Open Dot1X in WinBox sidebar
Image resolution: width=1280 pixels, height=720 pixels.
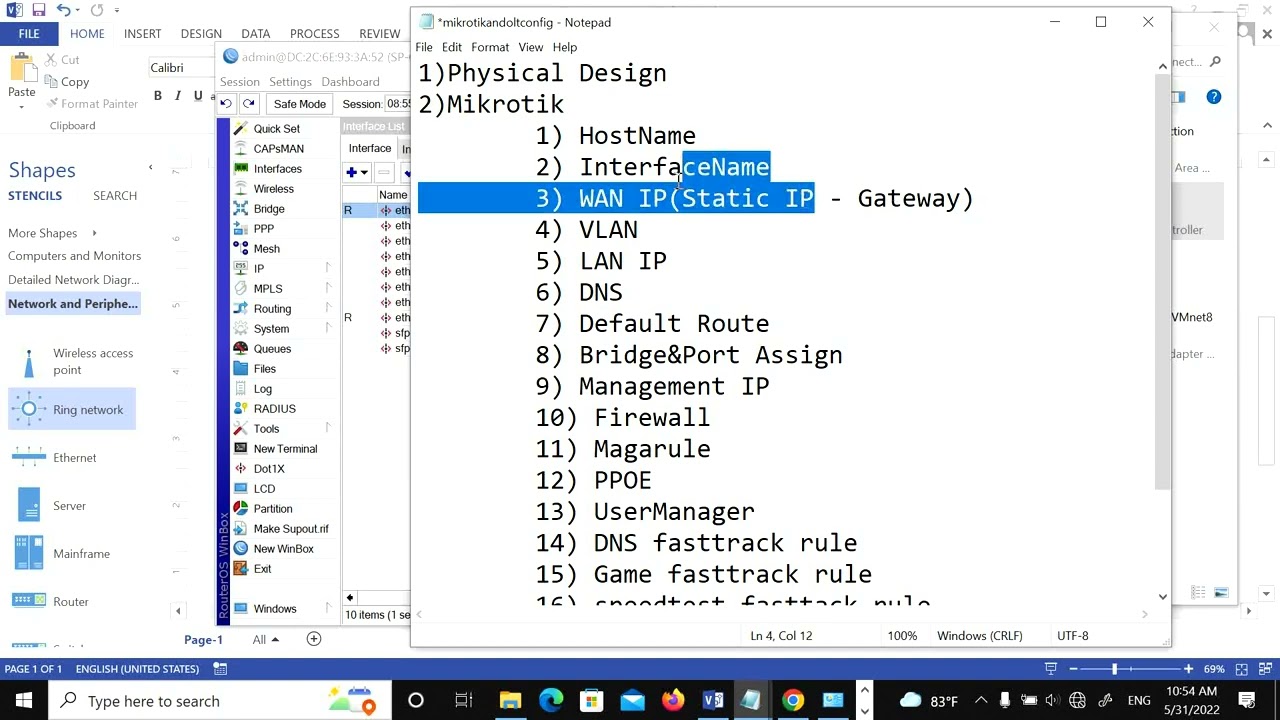tap(269, 469)
